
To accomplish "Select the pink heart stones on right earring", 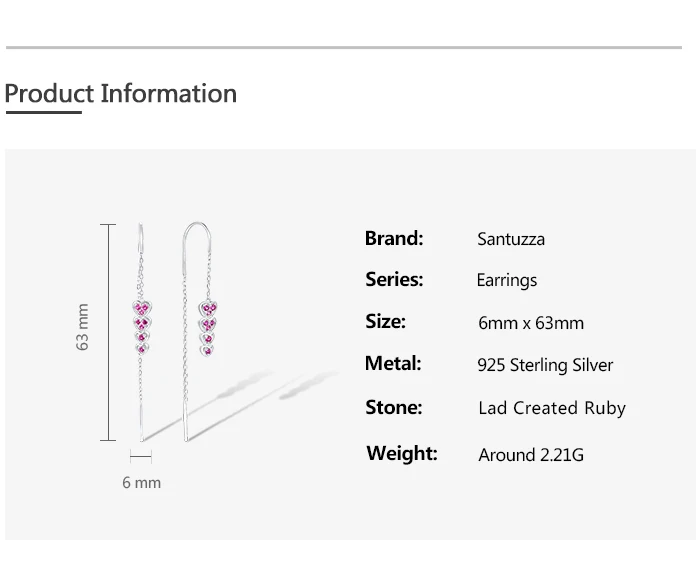I will click(208, 322).
